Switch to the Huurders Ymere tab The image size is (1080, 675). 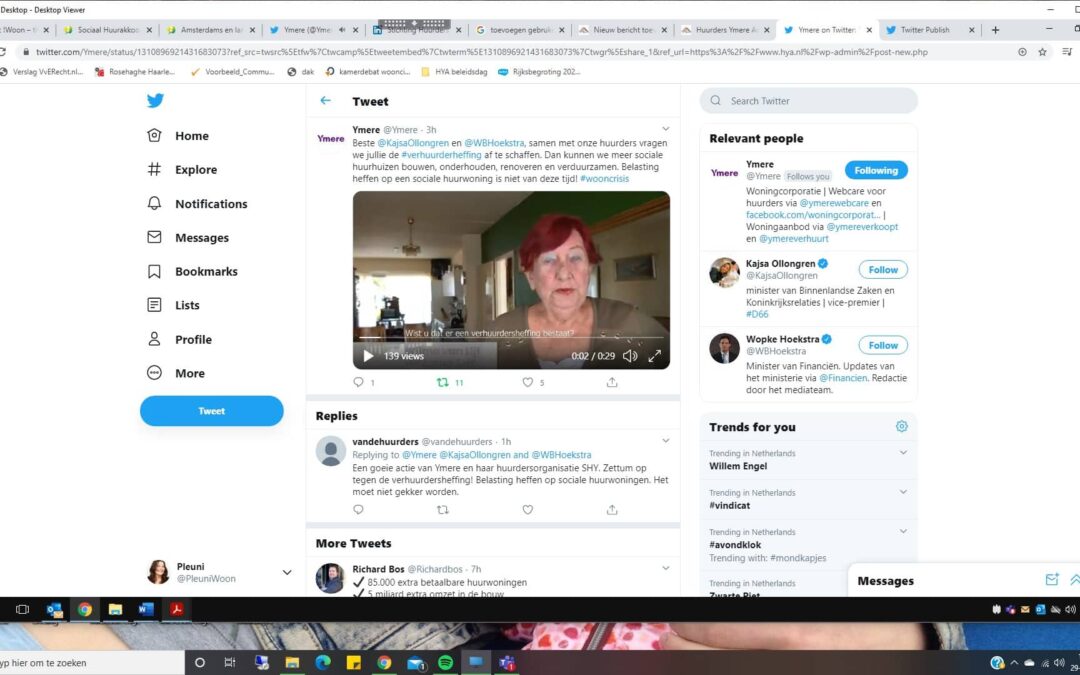tap(726, 30)
